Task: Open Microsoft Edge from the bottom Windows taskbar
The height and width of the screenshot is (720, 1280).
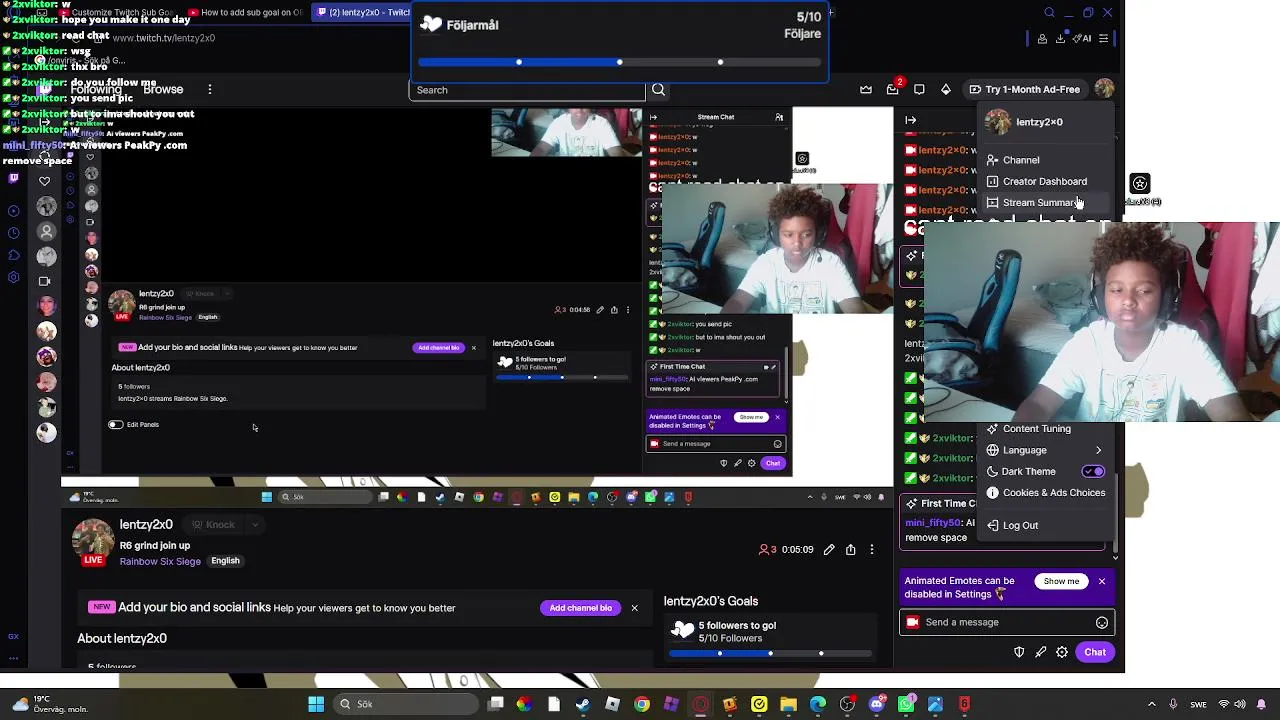Action: 818,704
